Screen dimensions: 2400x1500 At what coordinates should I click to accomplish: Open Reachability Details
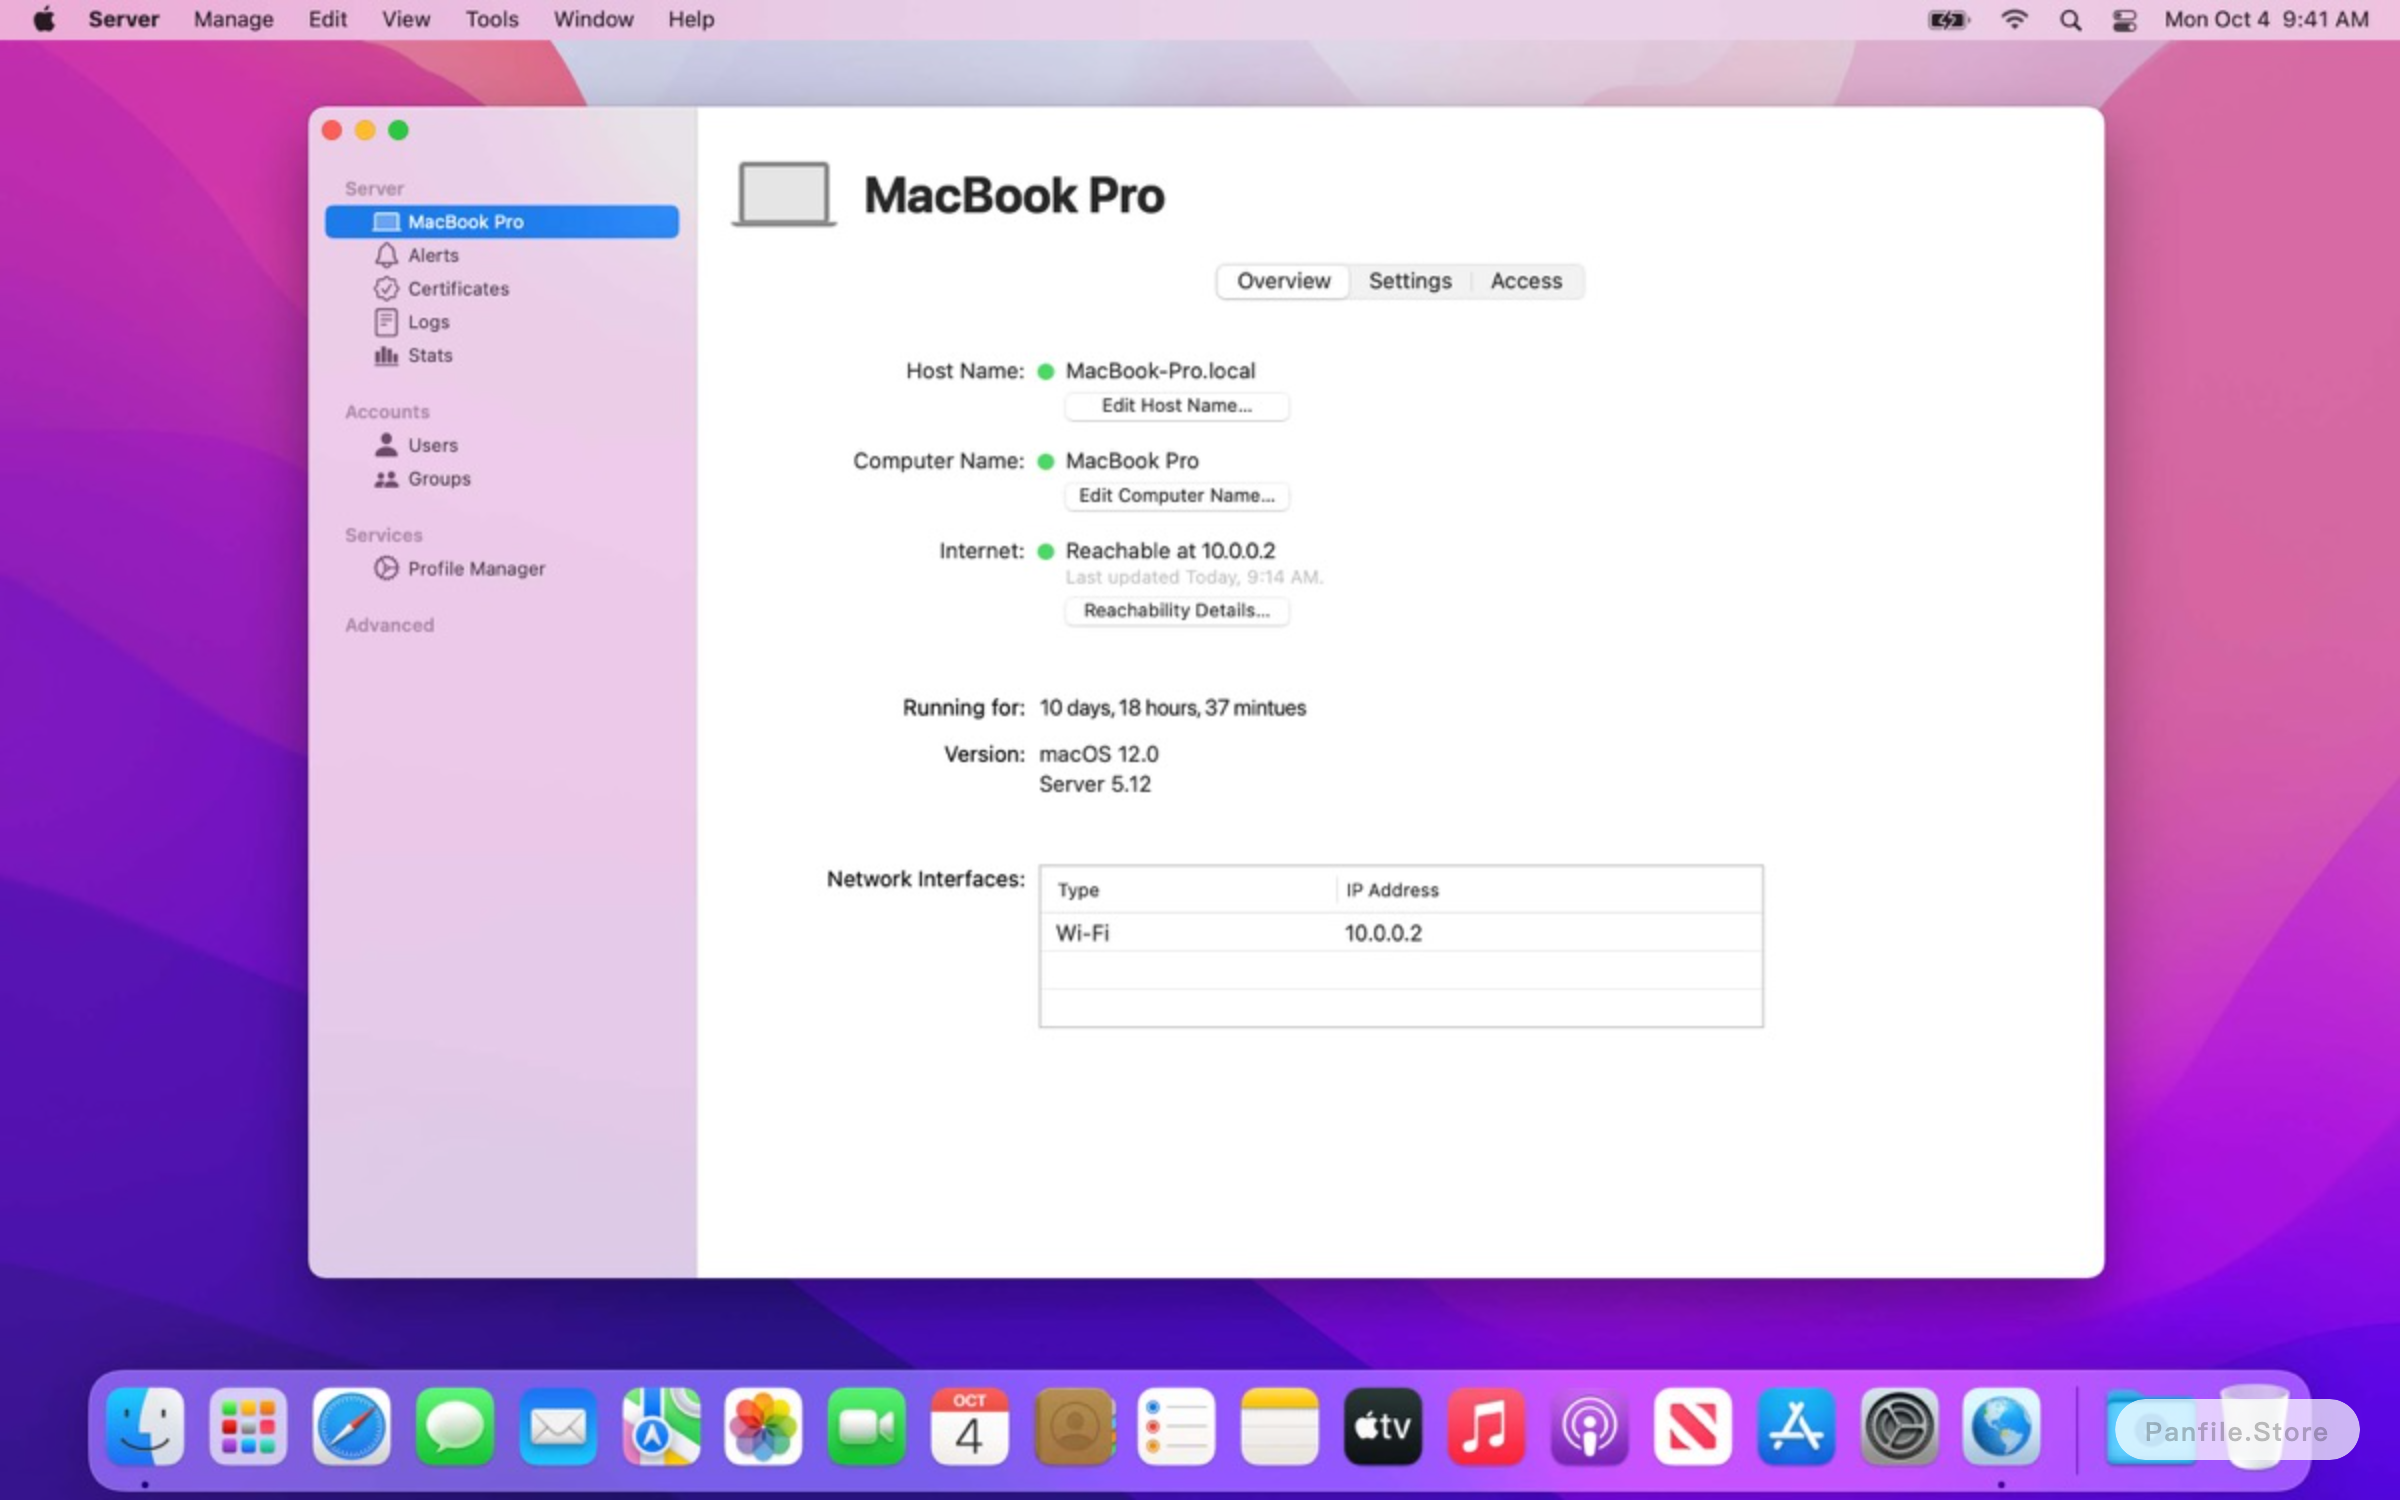(1176, 610)
